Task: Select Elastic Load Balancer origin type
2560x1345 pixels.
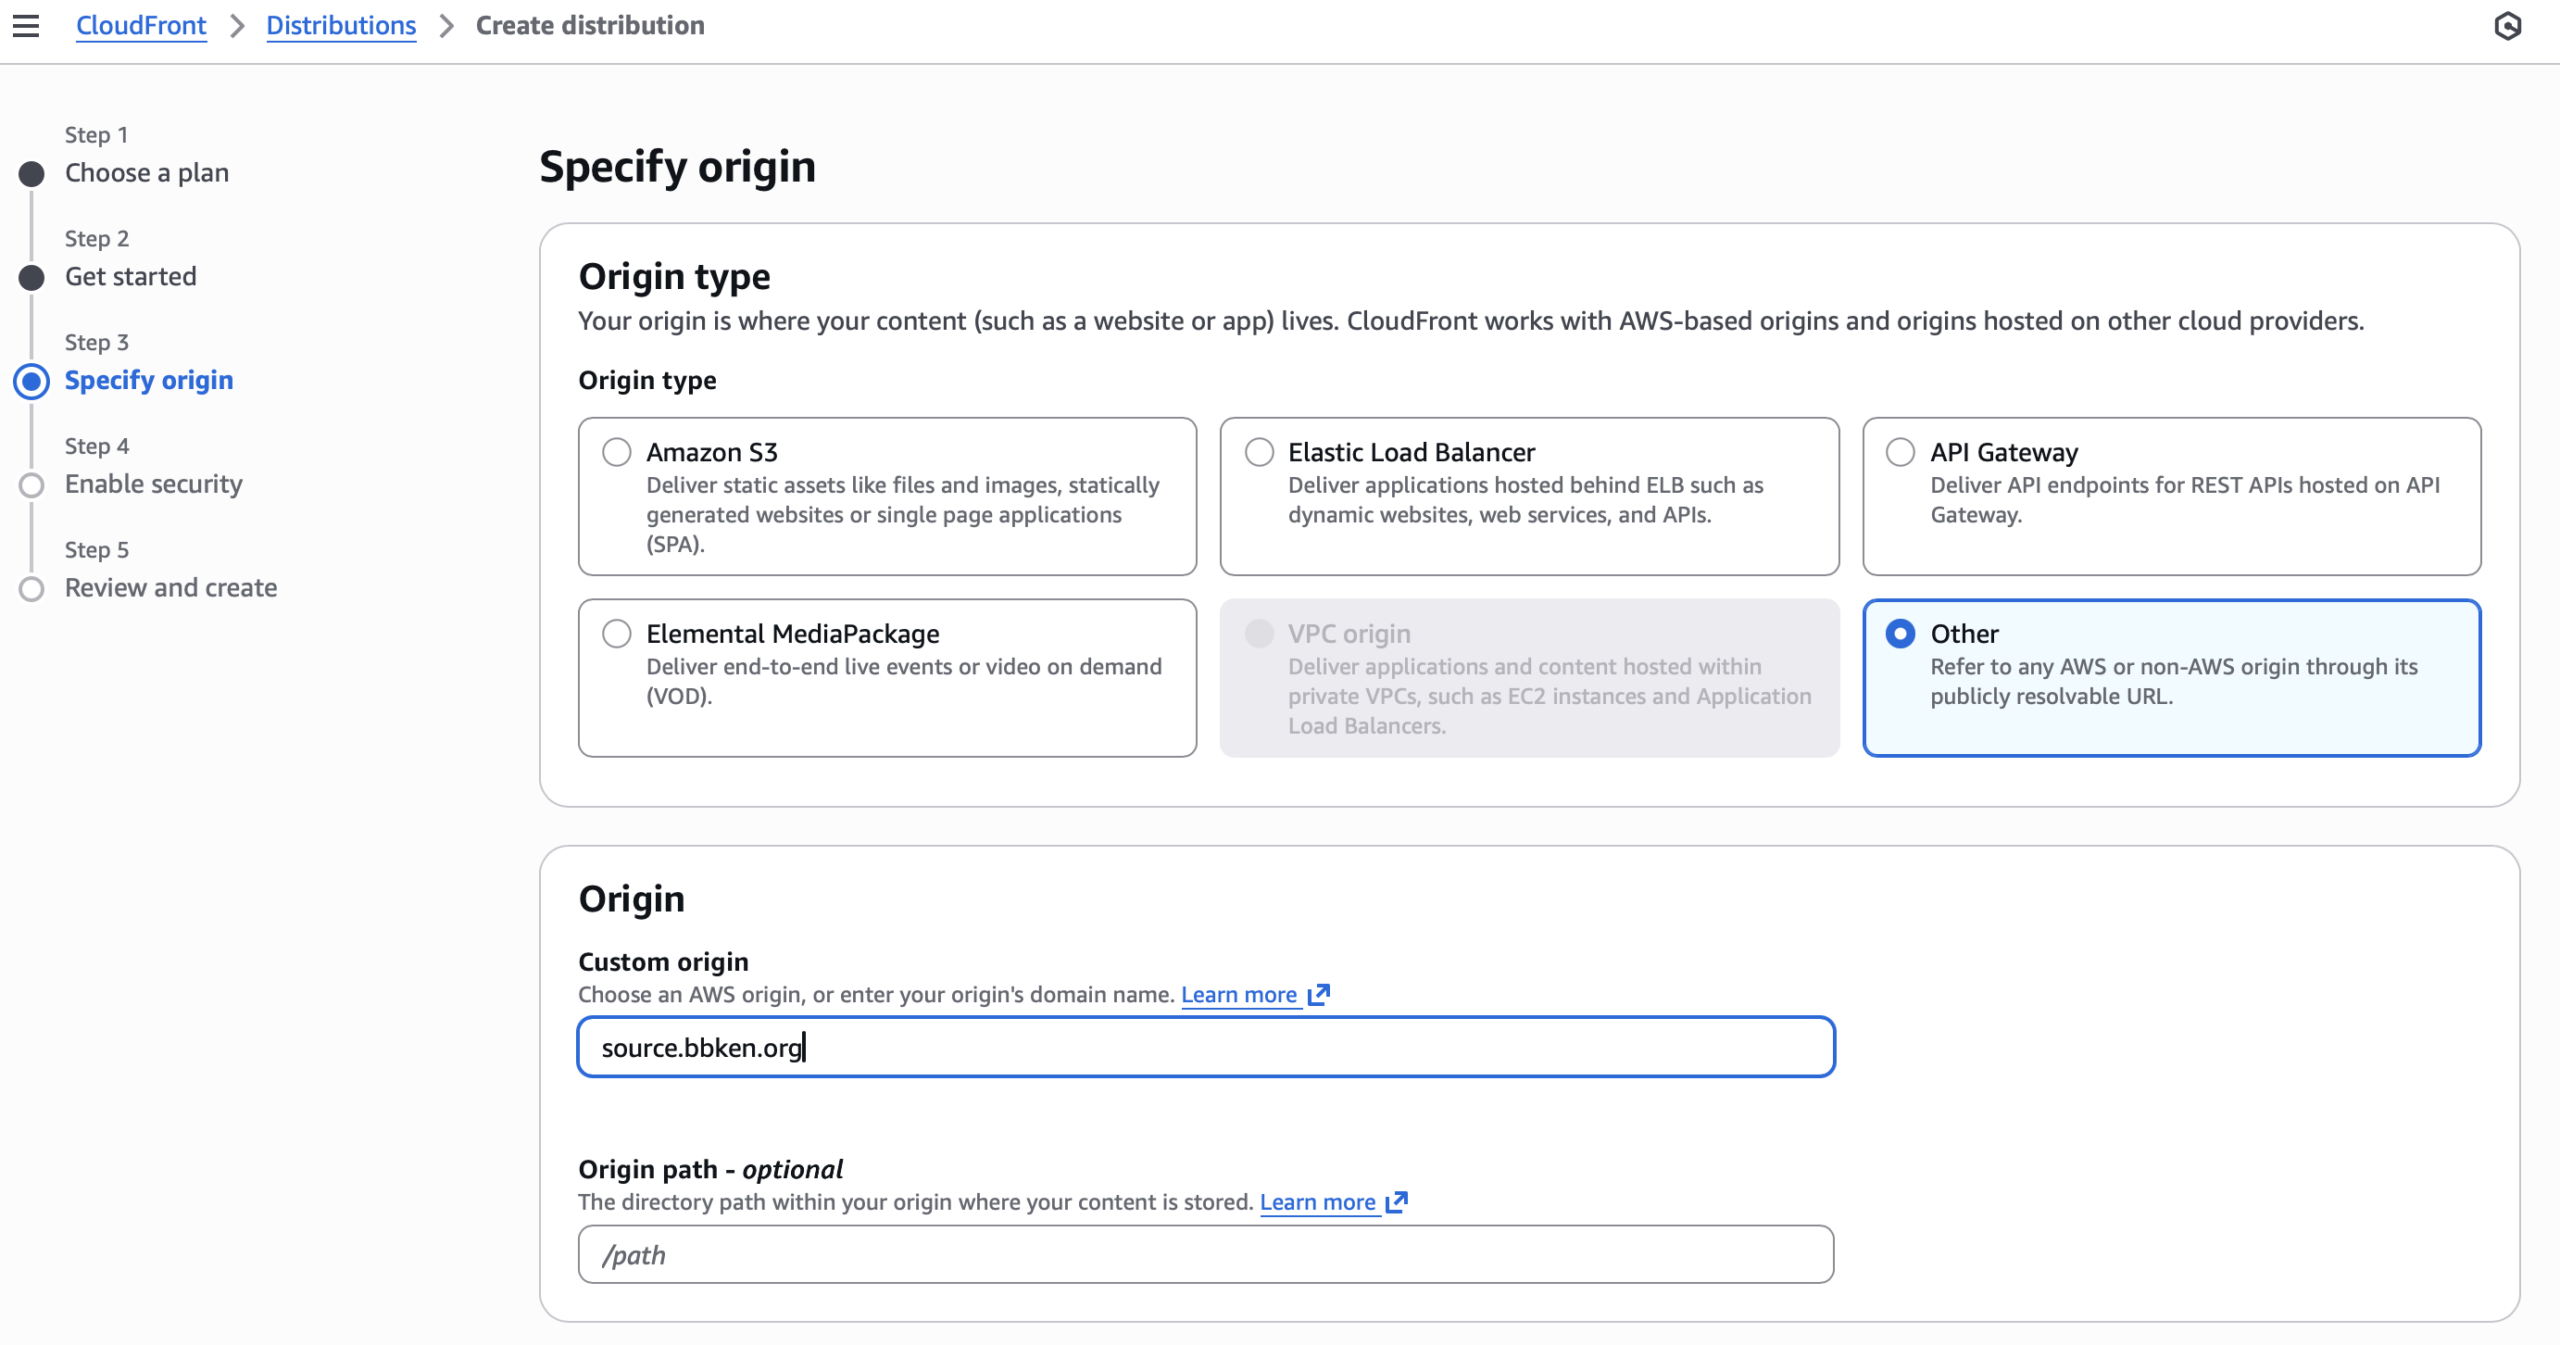Action: pyautogui.click(x=1259, y=452)
